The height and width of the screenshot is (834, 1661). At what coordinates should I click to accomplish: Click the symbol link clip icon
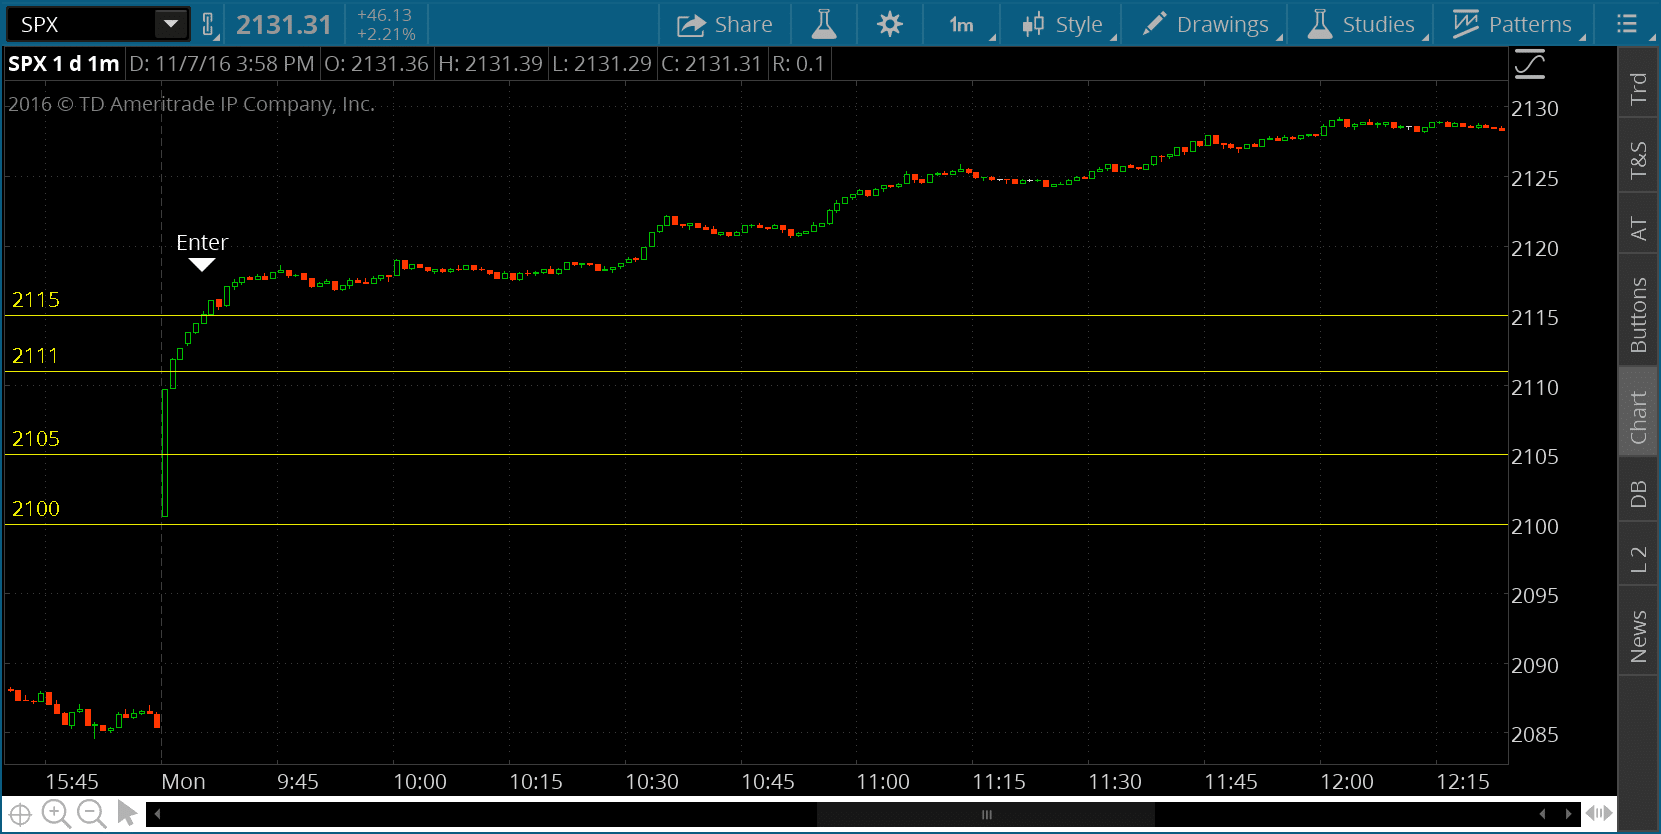(208, 24)
